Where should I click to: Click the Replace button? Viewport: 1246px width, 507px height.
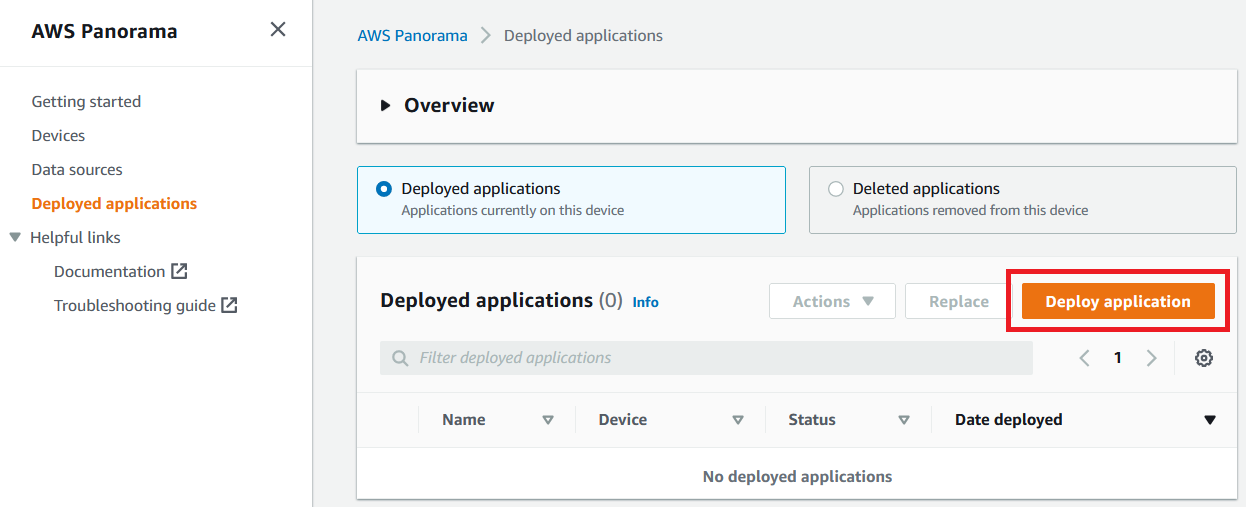pos(958,301)
